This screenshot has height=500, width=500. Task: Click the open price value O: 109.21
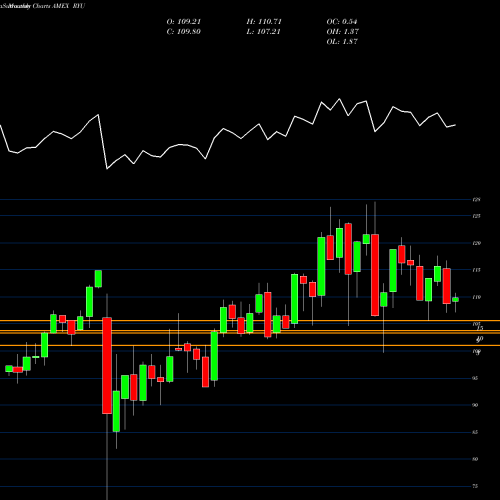[x=184, y=22]
